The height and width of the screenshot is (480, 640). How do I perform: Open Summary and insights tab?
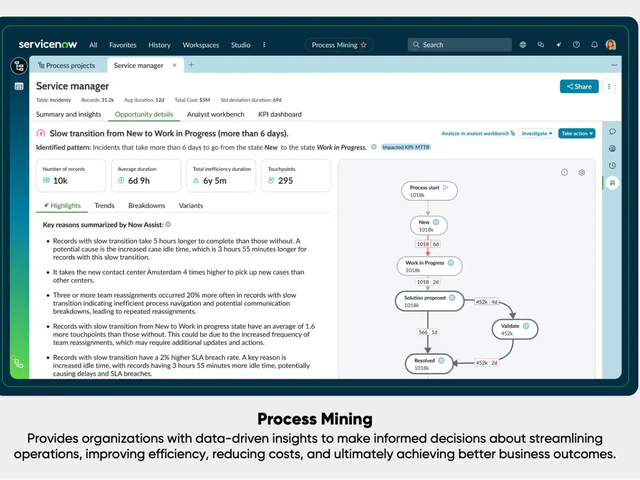click(69, 114)
